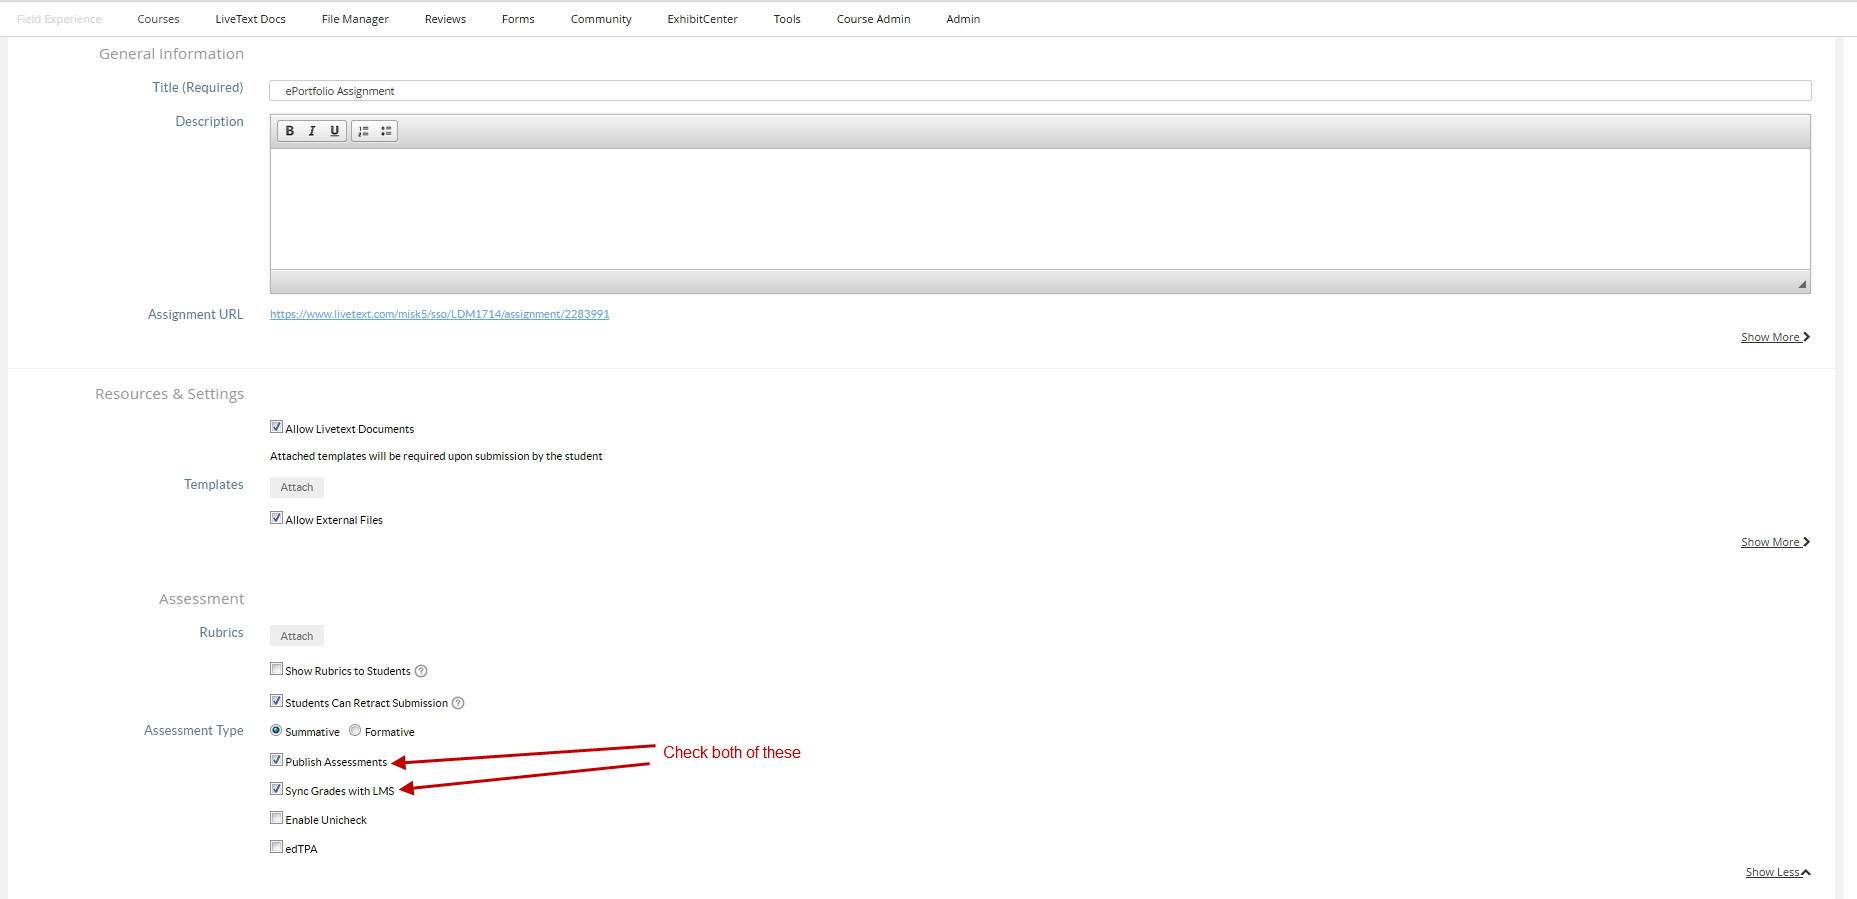
Task: Select the Formative assessment type
Action: point(355,731)
